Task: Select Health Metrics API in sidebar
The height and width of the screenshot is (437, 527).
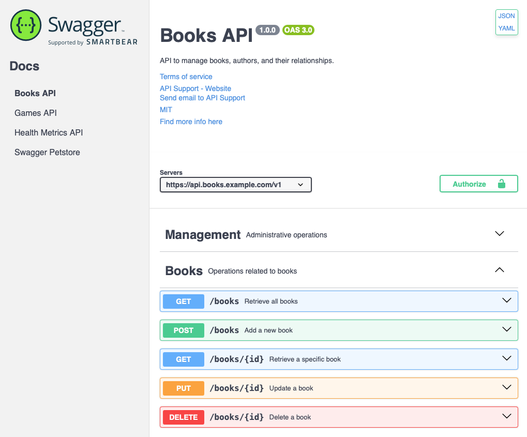Action: 48,132
